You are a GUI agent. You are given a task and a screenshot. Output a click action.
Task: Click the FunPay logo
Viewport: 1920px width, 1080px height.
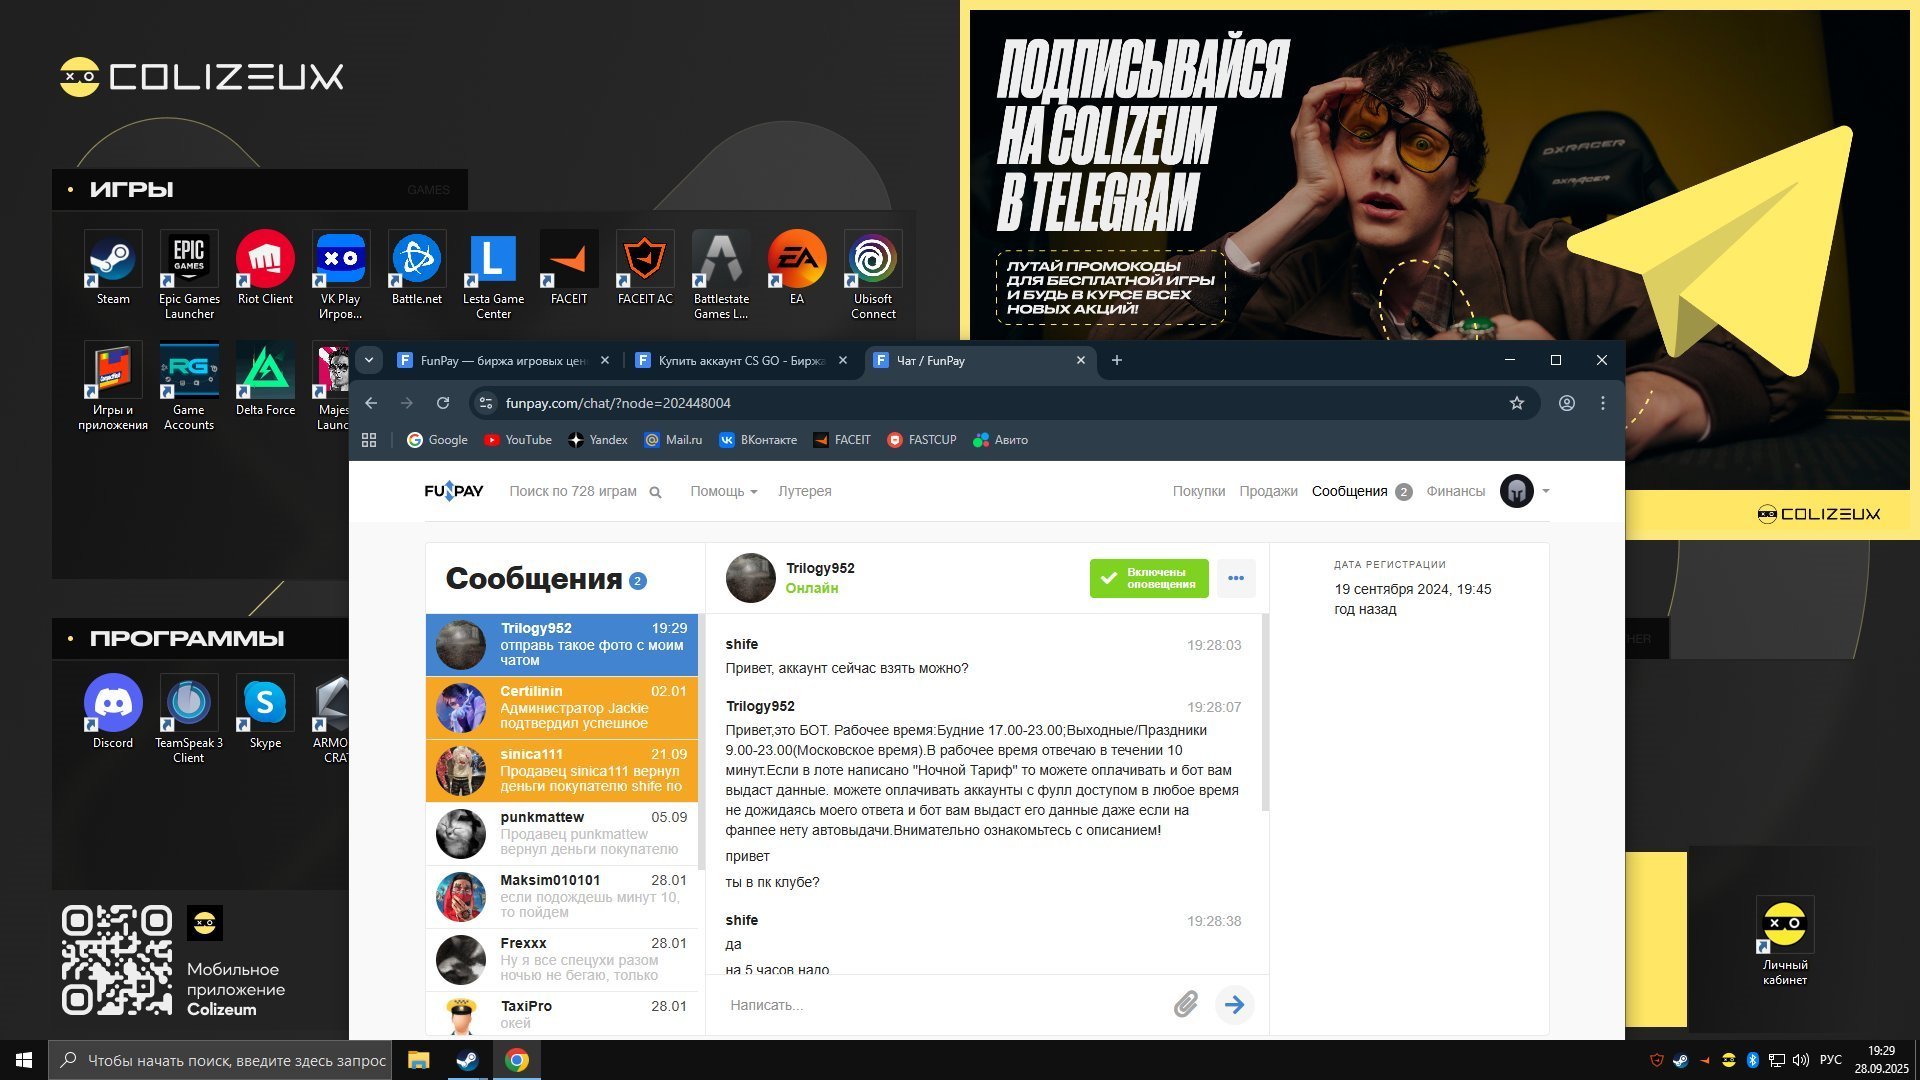click(x=454, y=491)
